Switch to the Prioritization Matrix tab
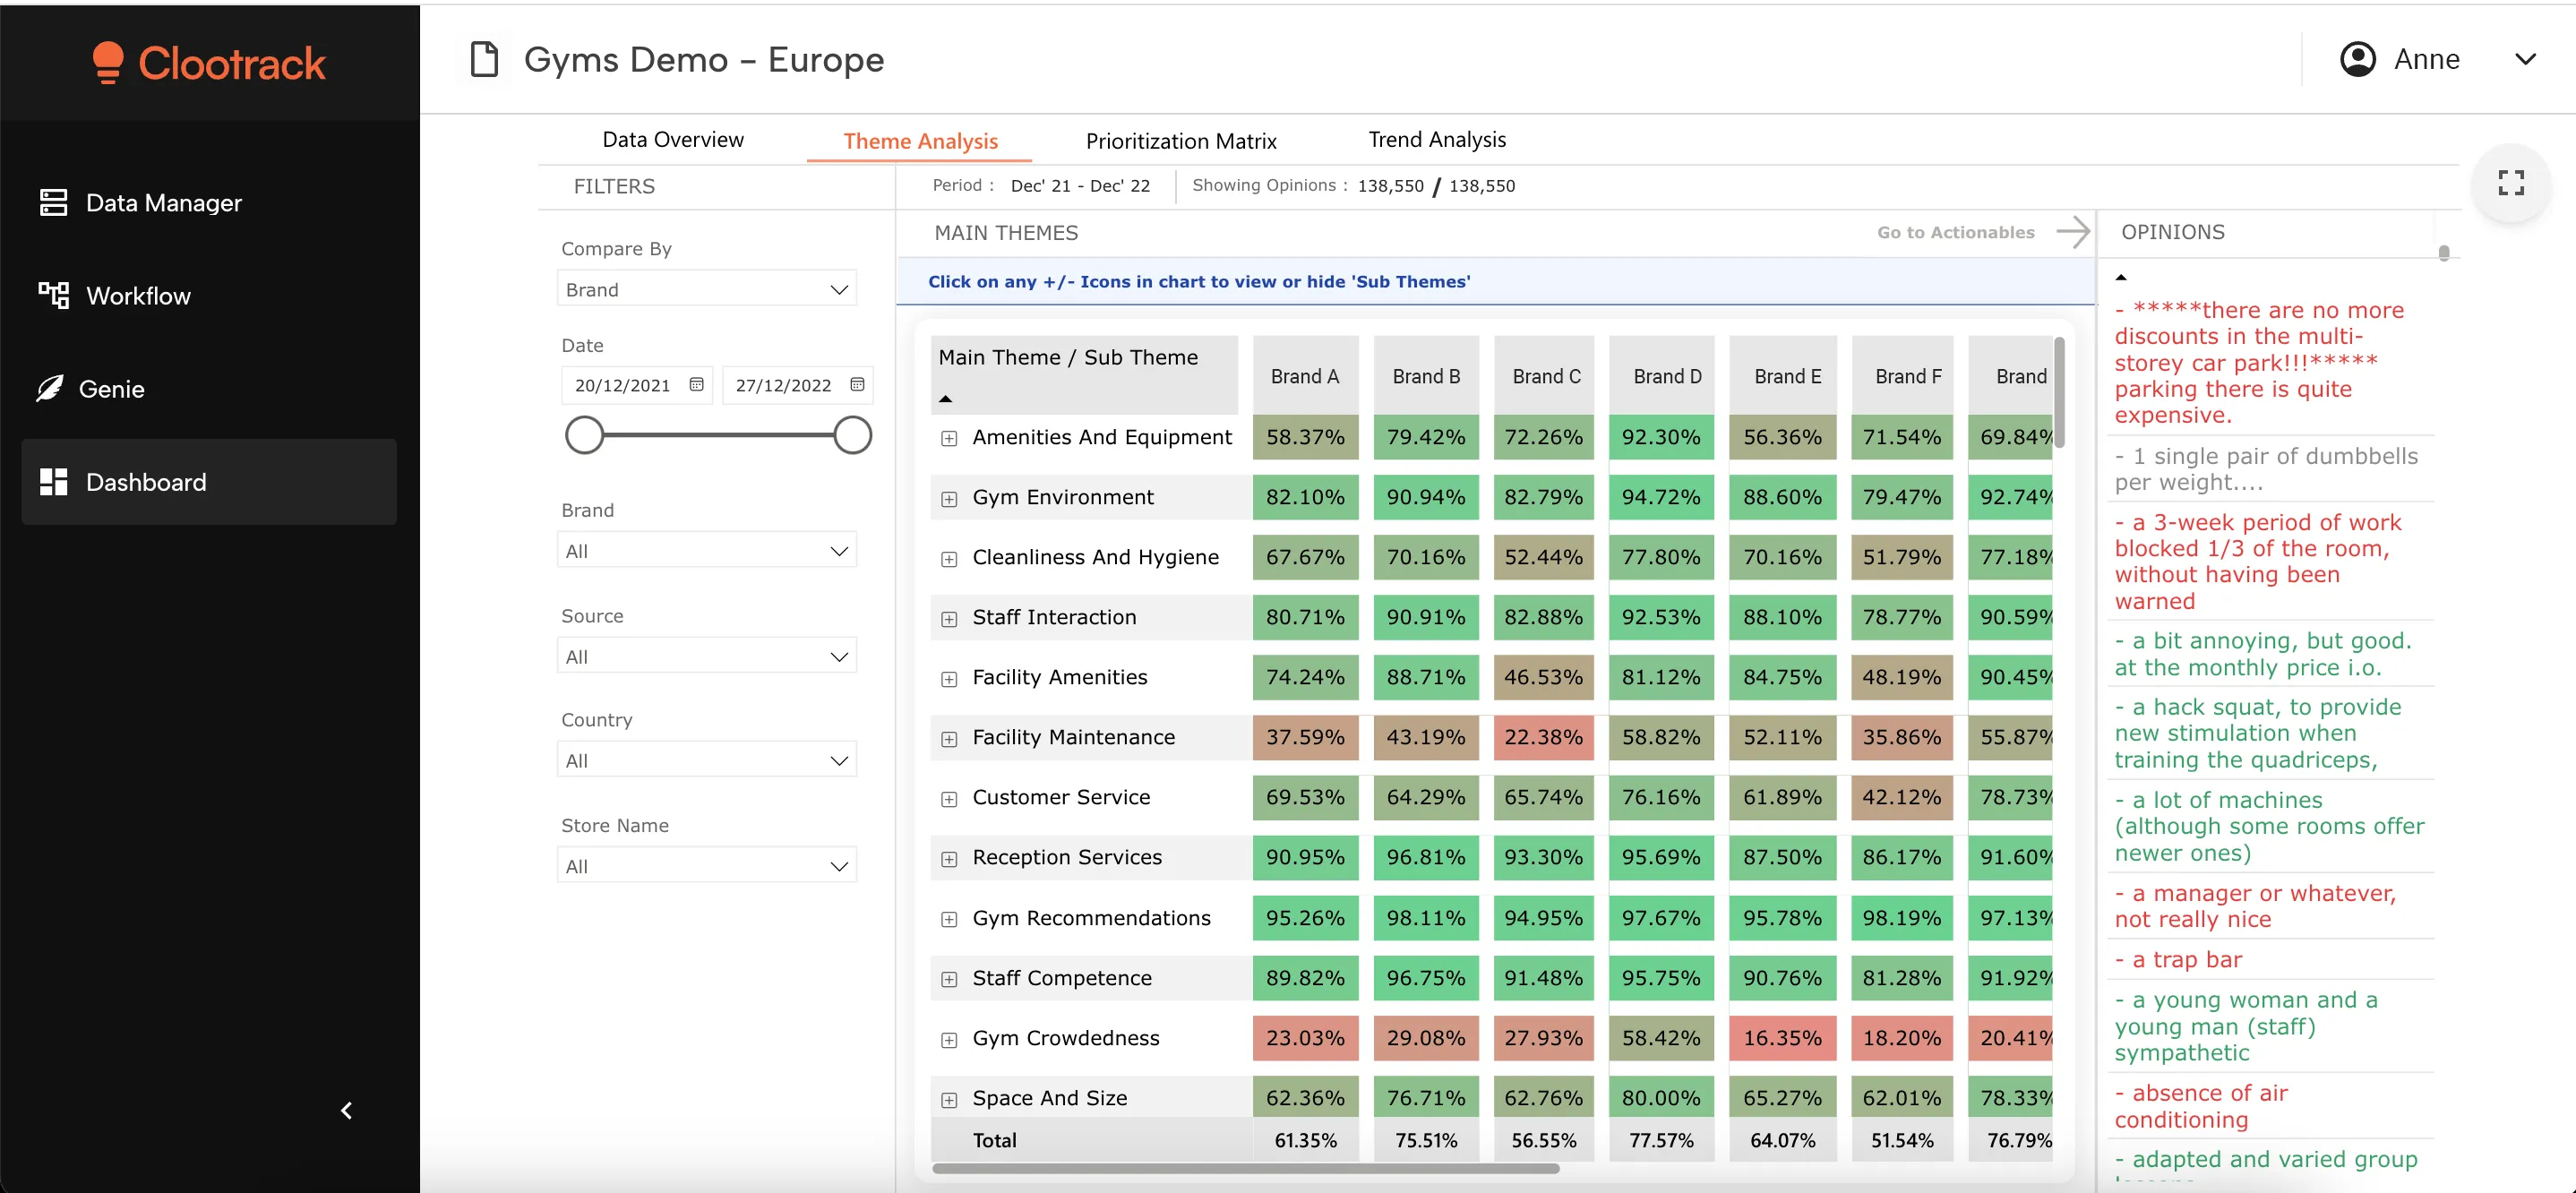2576x1193 pixels. click(x=1182, y=140)
